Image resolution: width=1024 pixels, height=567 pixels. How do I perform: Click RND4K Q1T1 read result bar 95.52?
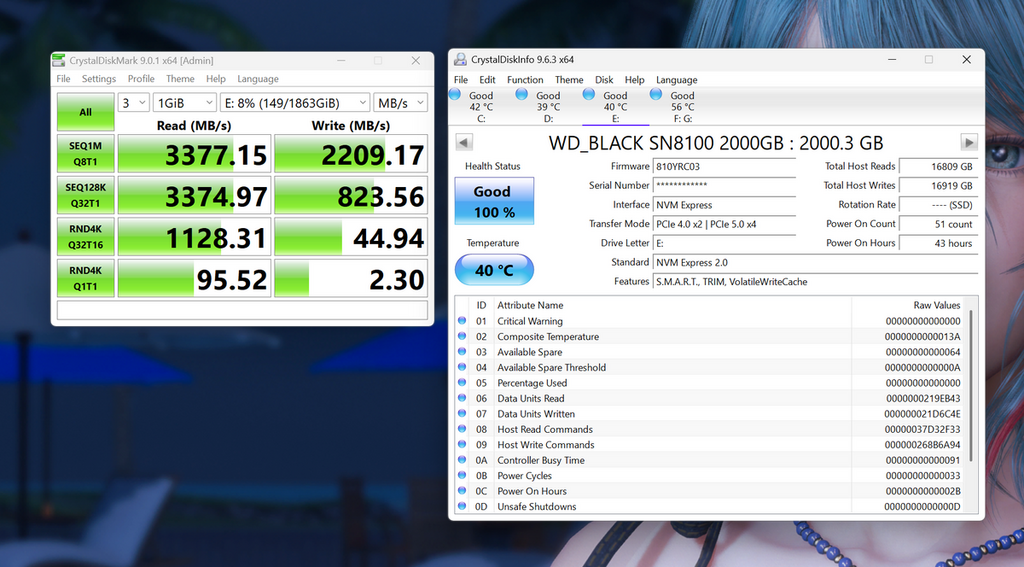click(194, 278)
